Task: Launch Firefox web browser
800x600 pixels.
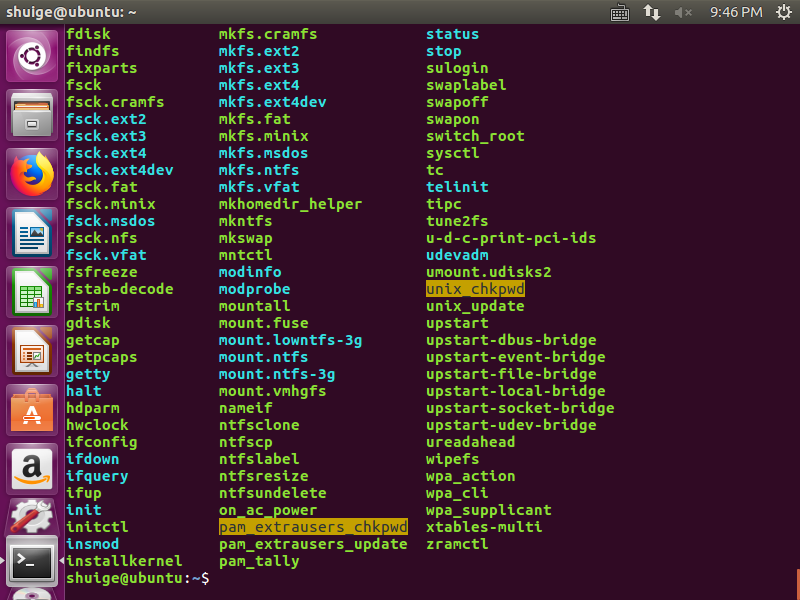Action: click(x=32, y=174)
